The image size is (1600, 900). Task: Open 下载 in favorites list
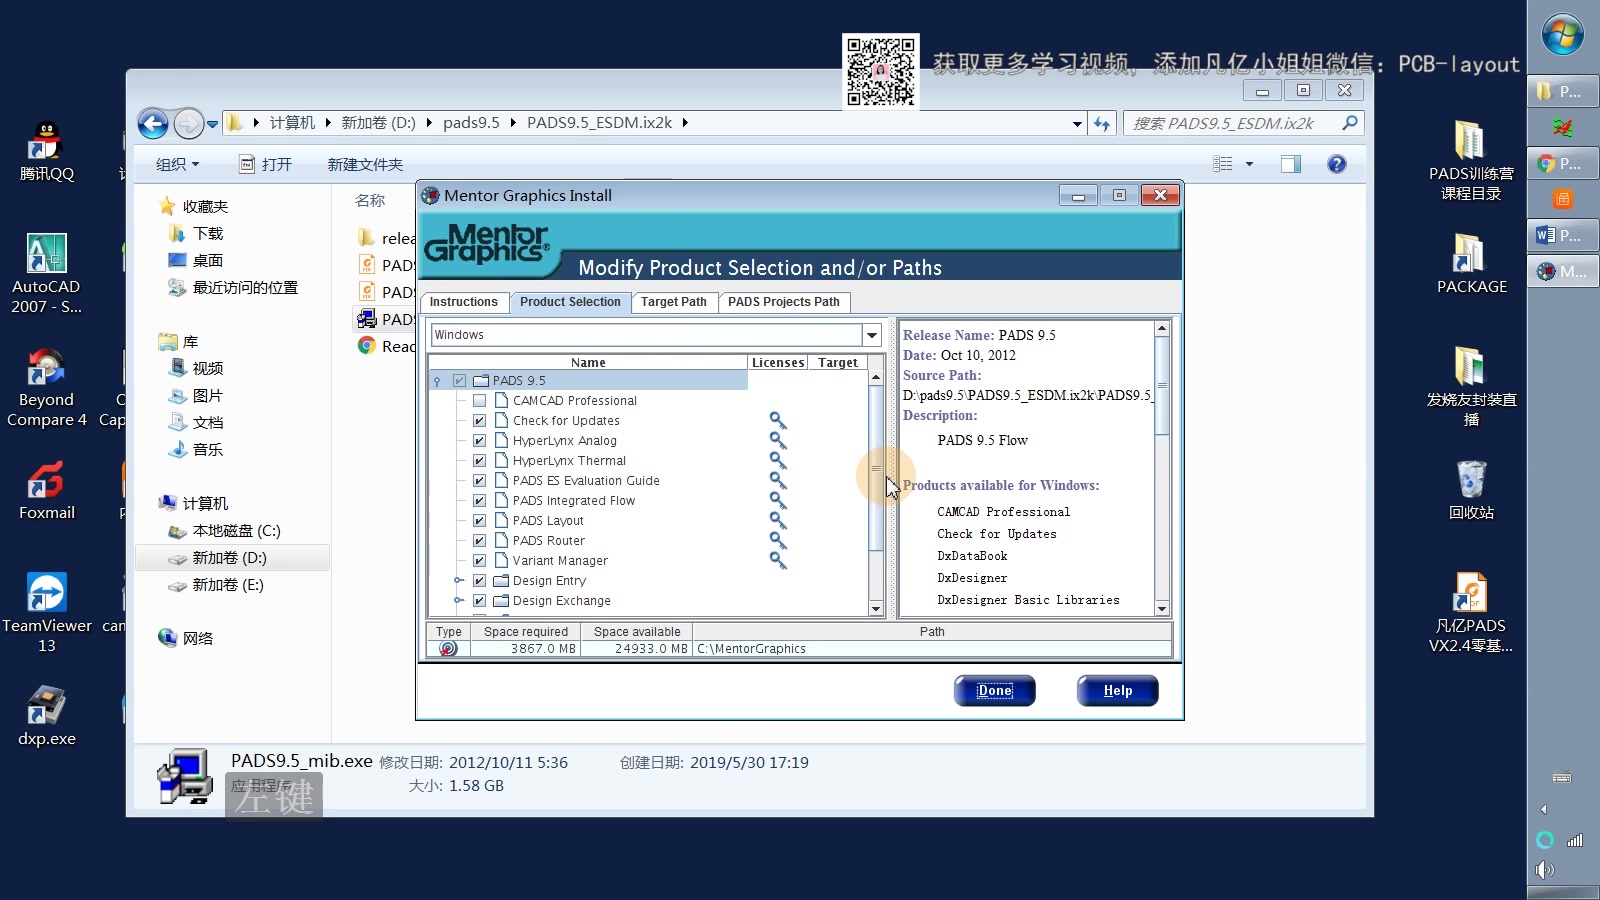(x=208, y=233)
